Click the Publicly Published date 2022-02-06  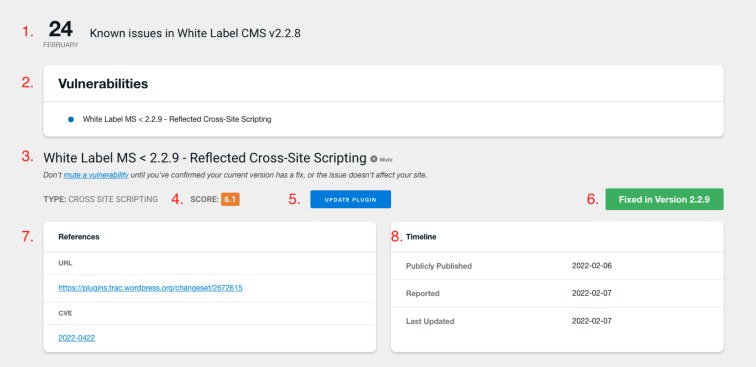[x=592, y=266]
